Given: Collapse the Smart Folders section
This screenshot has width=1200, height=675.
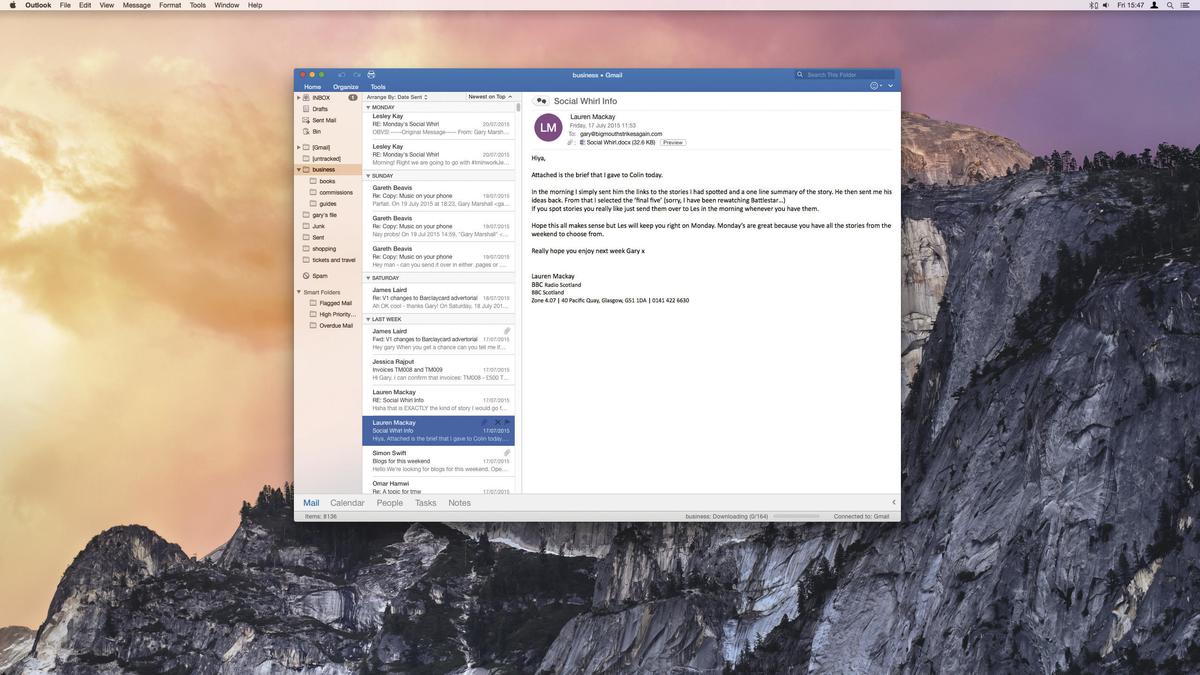Looking at the screenshot, I should pyautogui.click(x=298, y=292).
